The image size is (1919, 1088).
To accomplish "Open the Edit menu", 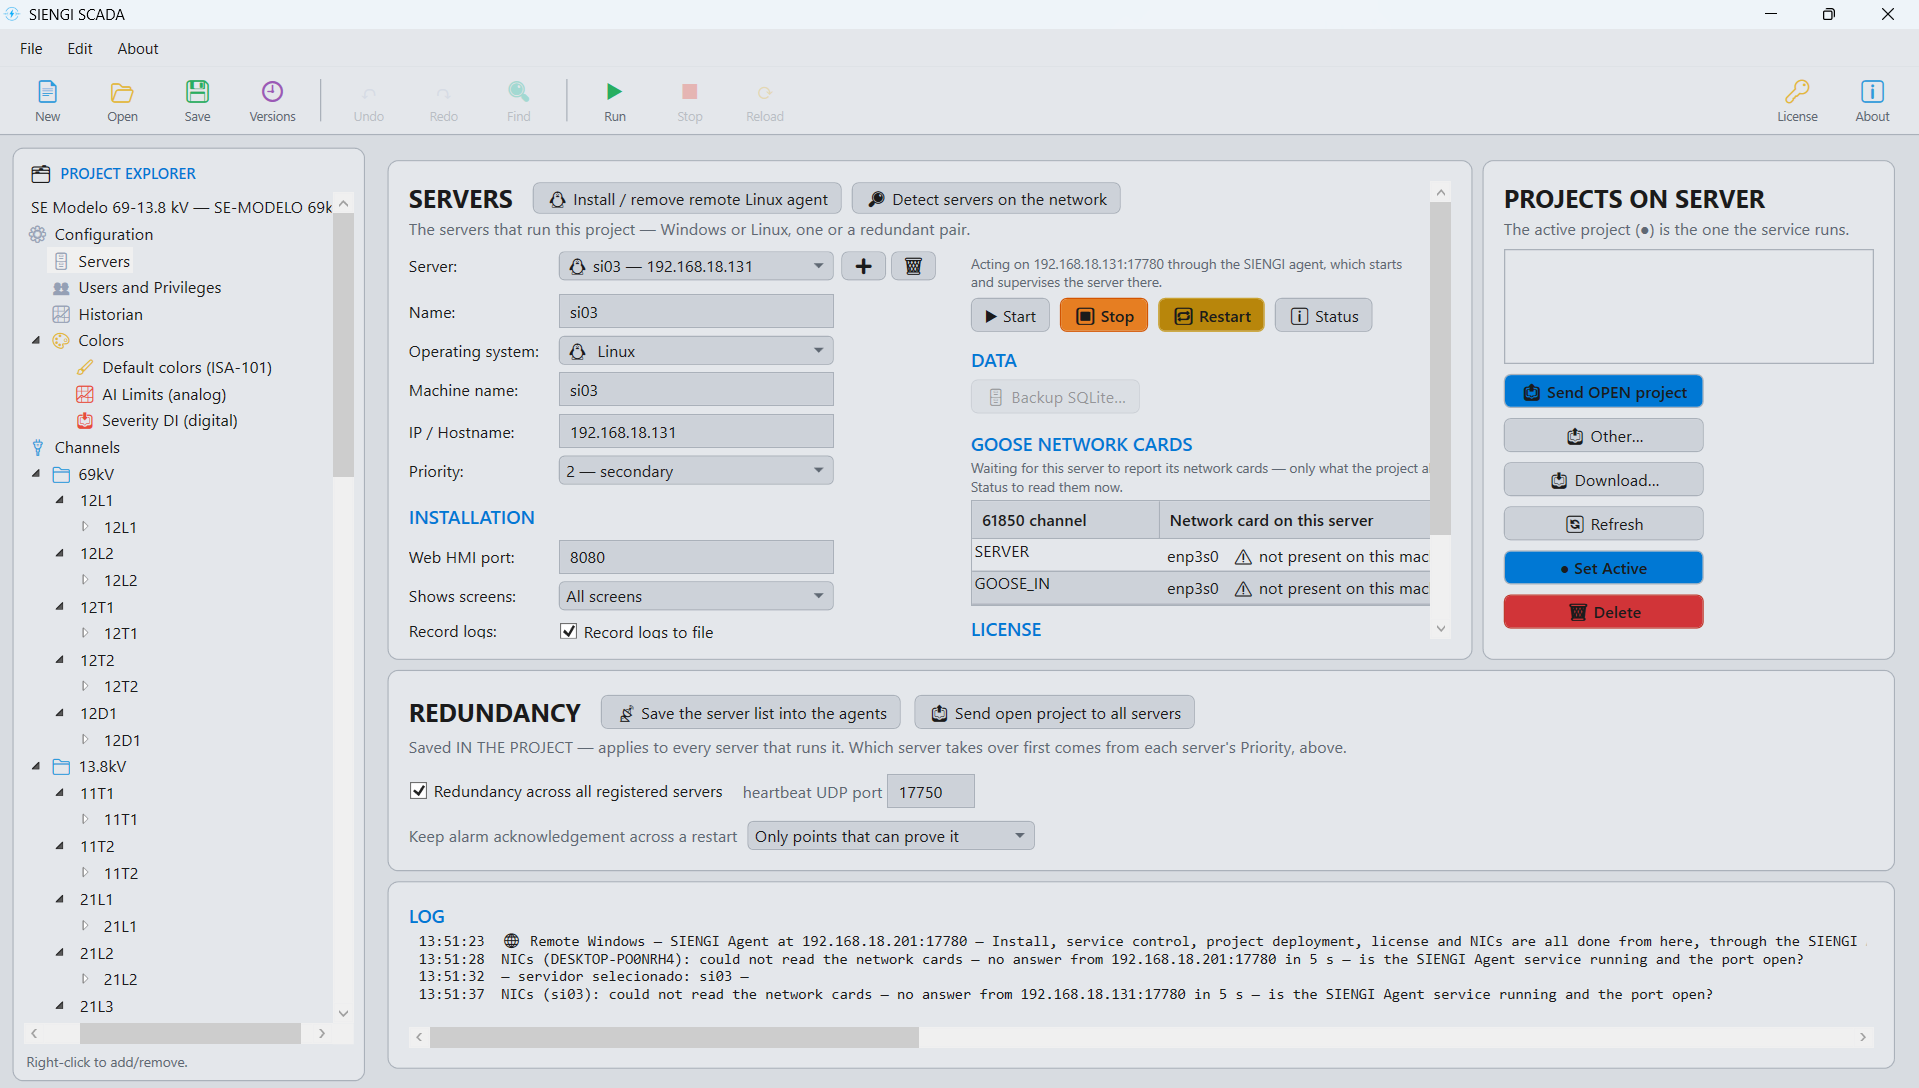I will click(80, 48).
